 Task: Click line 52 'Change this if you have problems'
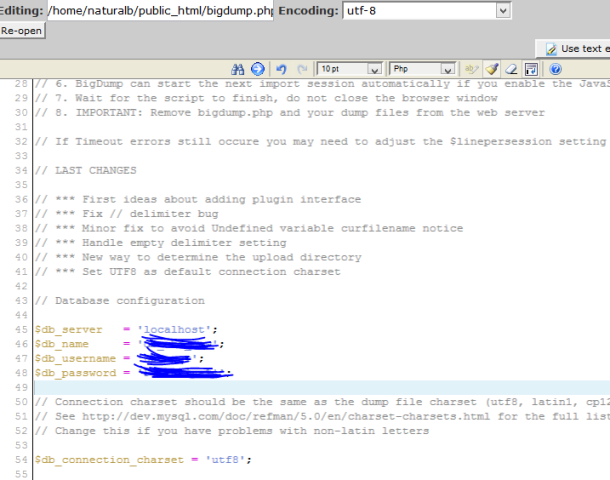pyautogui.click(x=231, y=431)
